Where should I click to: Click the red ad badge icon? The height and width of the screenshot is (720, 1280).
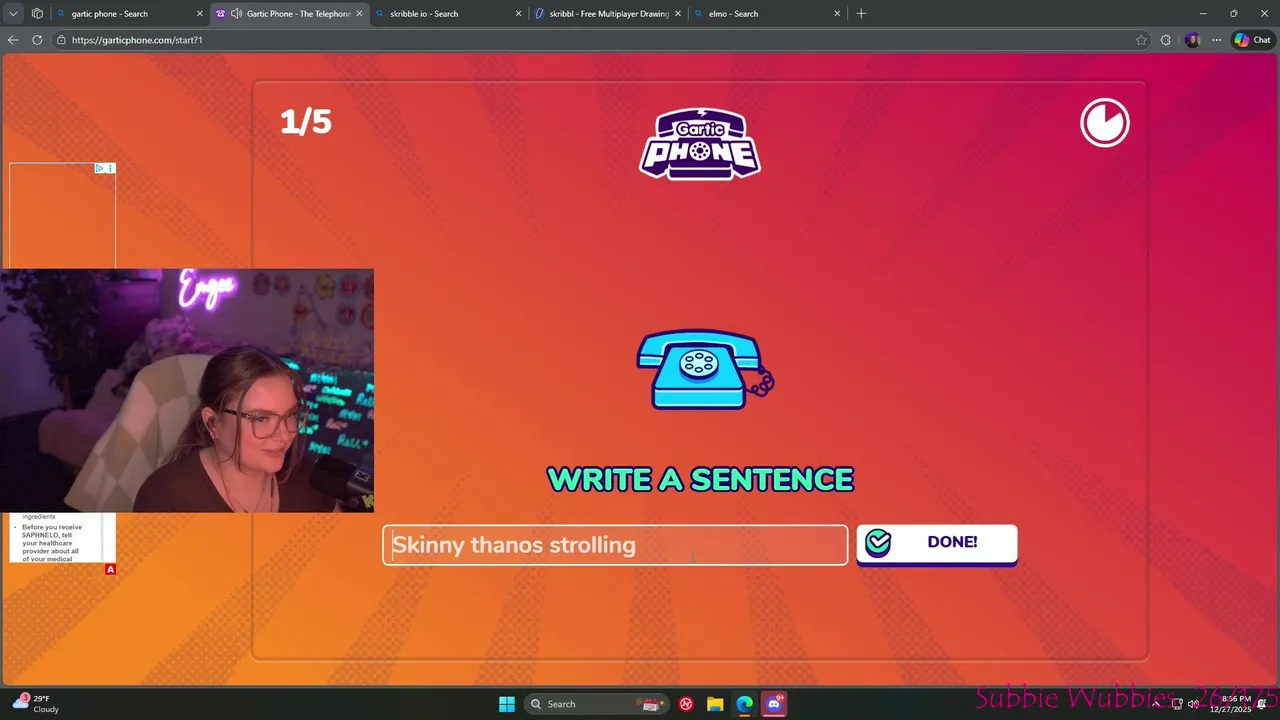point(110,569)
